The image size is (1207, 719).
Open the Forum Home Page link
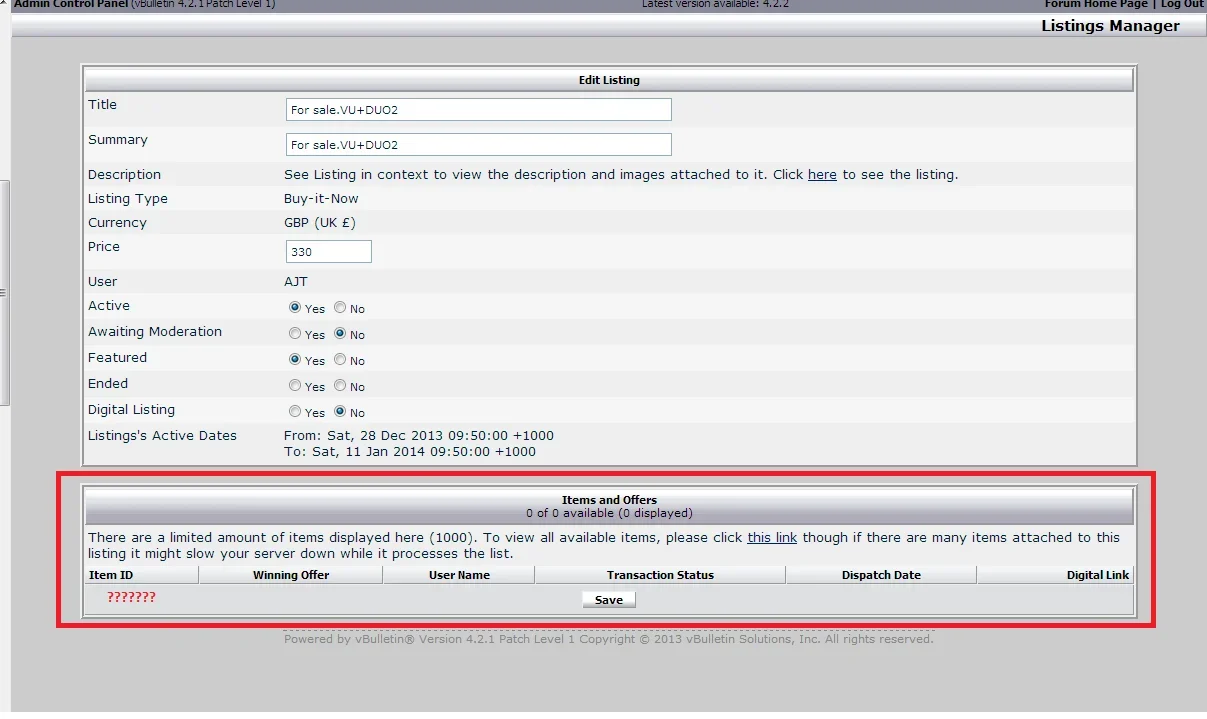(x=1096, y=4)
